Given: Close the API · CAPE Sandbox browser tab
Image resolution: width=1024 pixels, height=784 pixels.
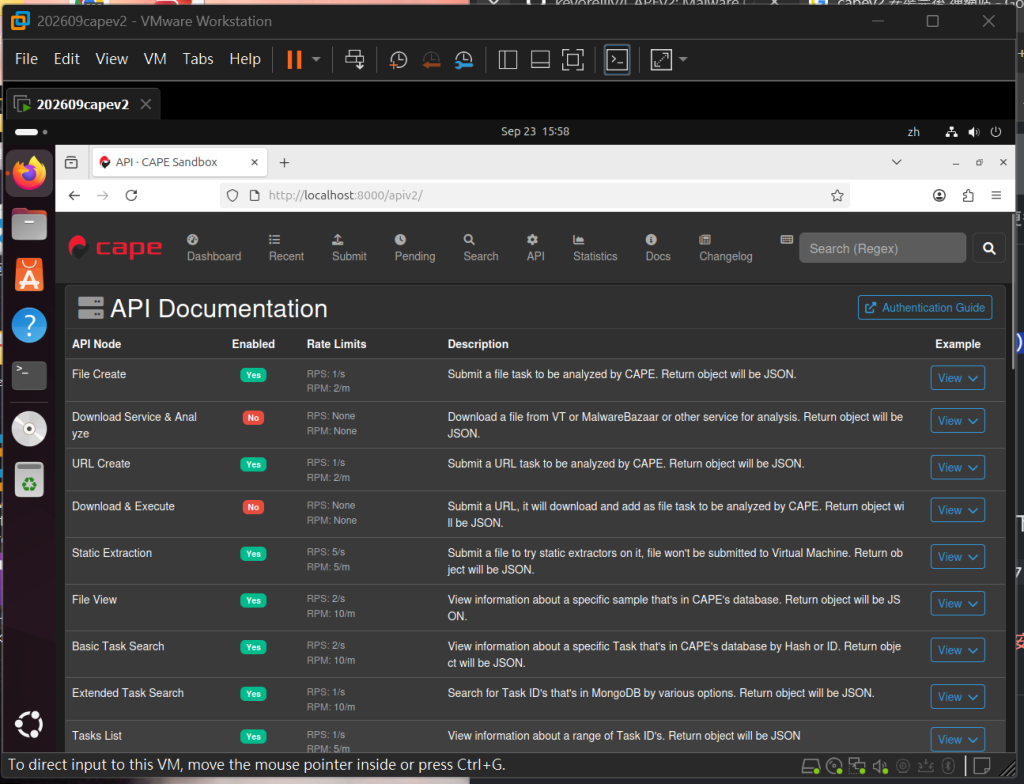Looking at the screenshot, I should [x=255, y=162].
